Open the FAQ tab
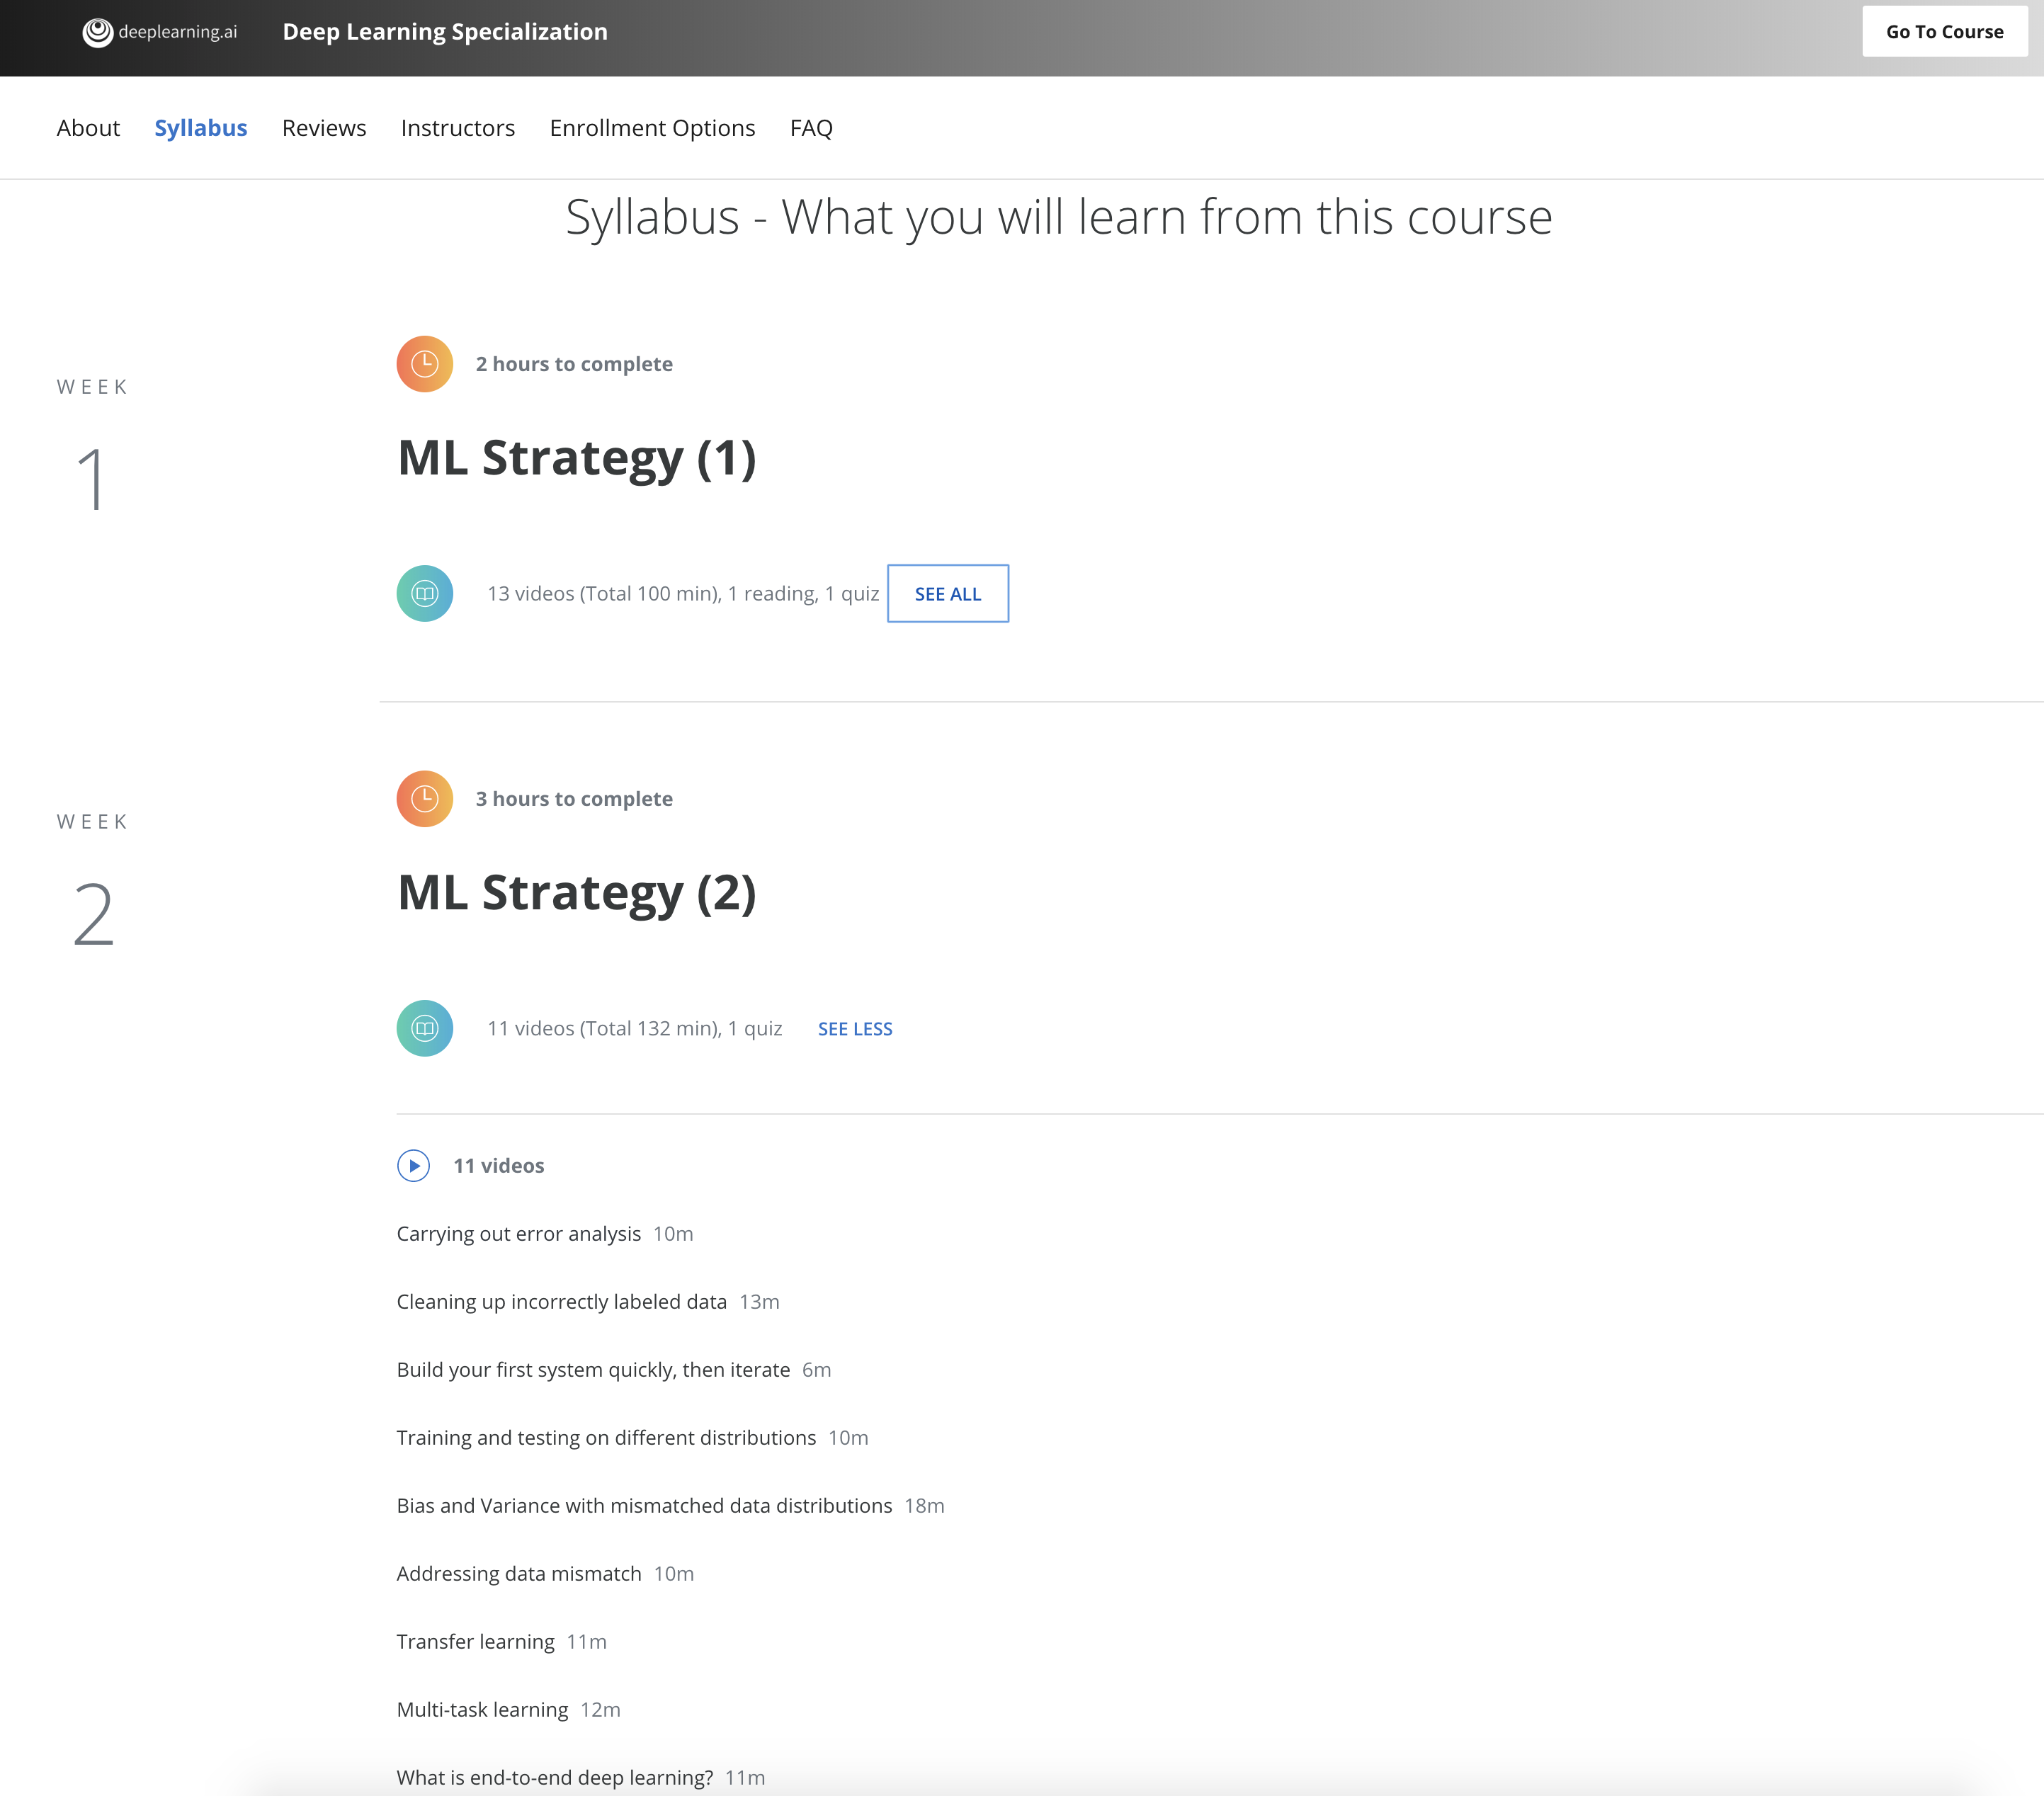Viewport: 2044px width, 1796px height. click(x=811, y=128)
